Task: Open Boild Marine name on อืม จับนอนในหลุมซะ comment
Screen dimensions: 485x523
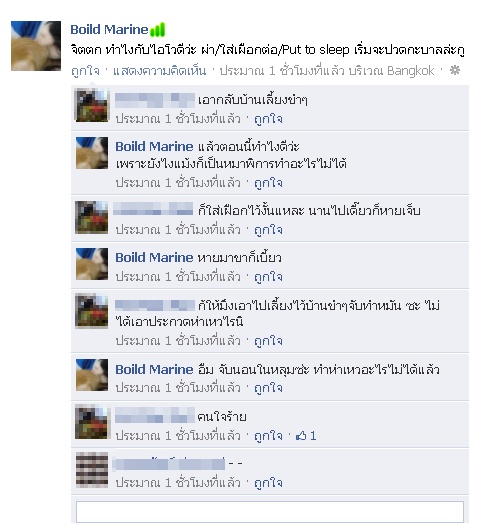Action: (x=154, y=370)
